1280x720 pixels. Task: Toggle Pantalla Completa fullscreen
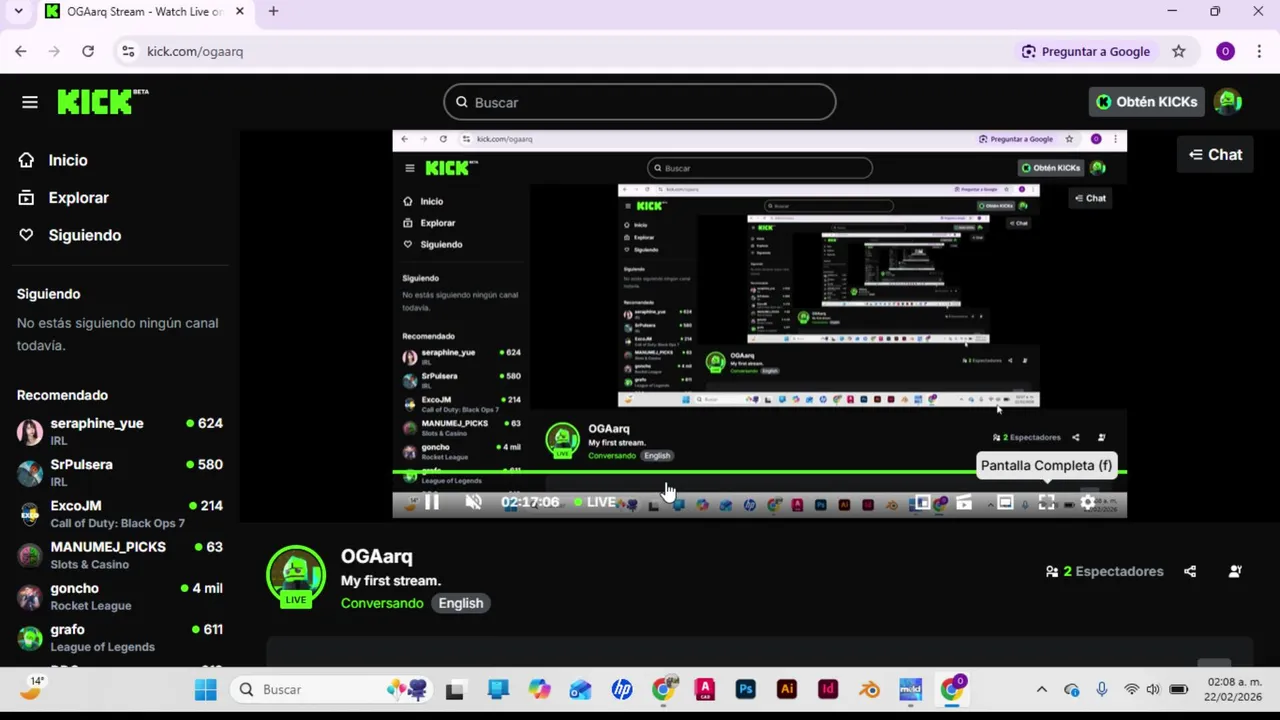tap(1046, 503)
